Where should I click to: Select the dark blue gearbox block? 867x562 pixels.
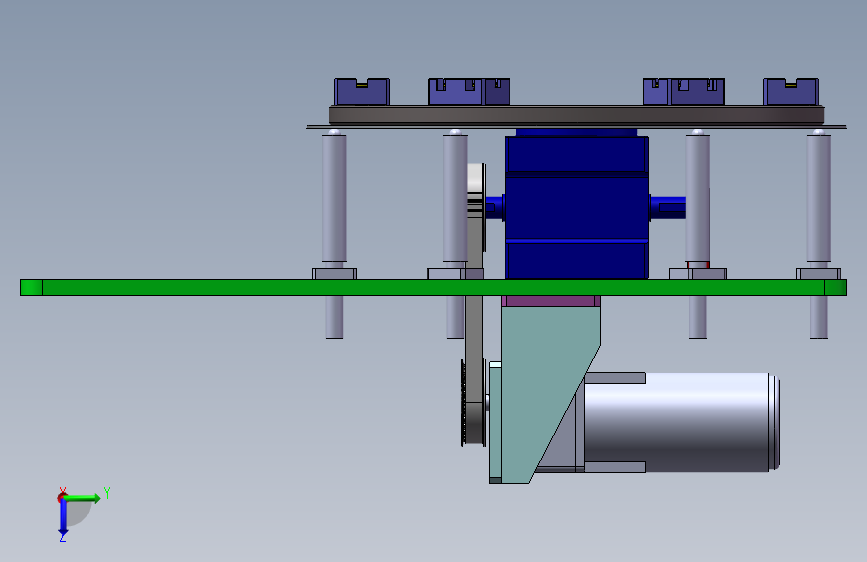576,207
